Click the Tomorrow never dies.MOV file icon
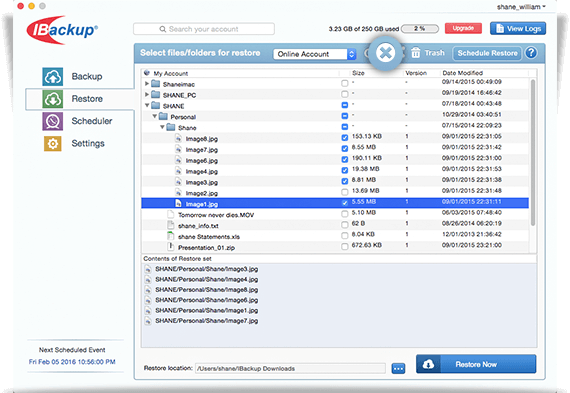 pos(170,214)
